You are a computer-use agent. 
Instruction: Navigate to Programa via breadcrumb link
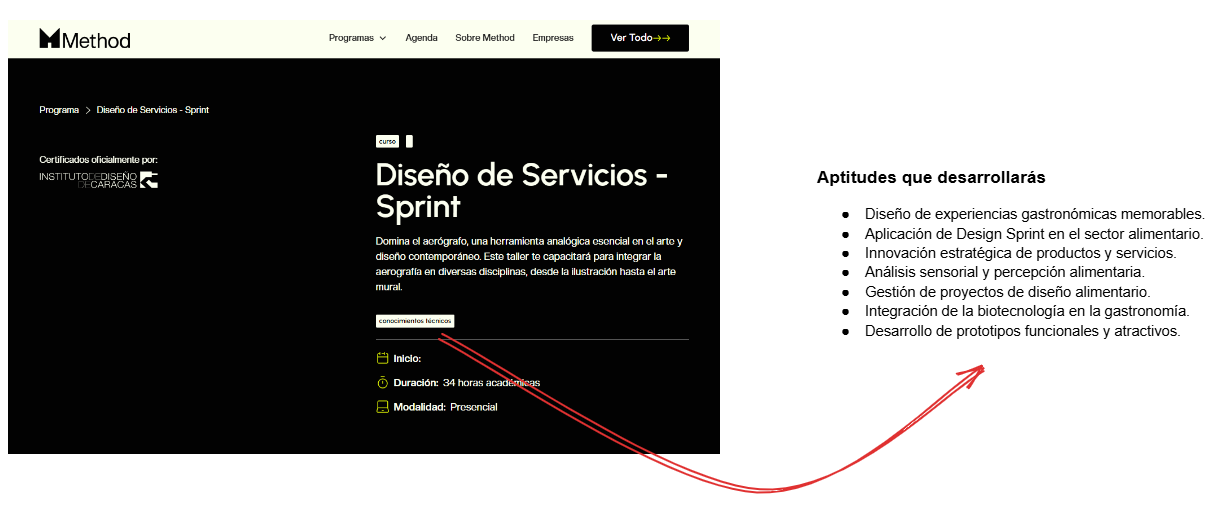pyautogui.click(x=59, y=110)
